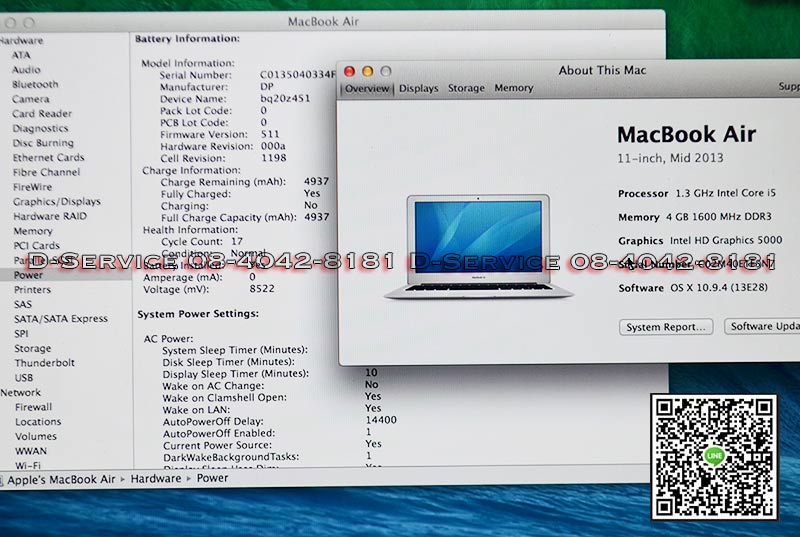Click Hardware in the path bar
The height and width of the screenshot is (537, 800).
pyautogui.click(x=156, y=479)
